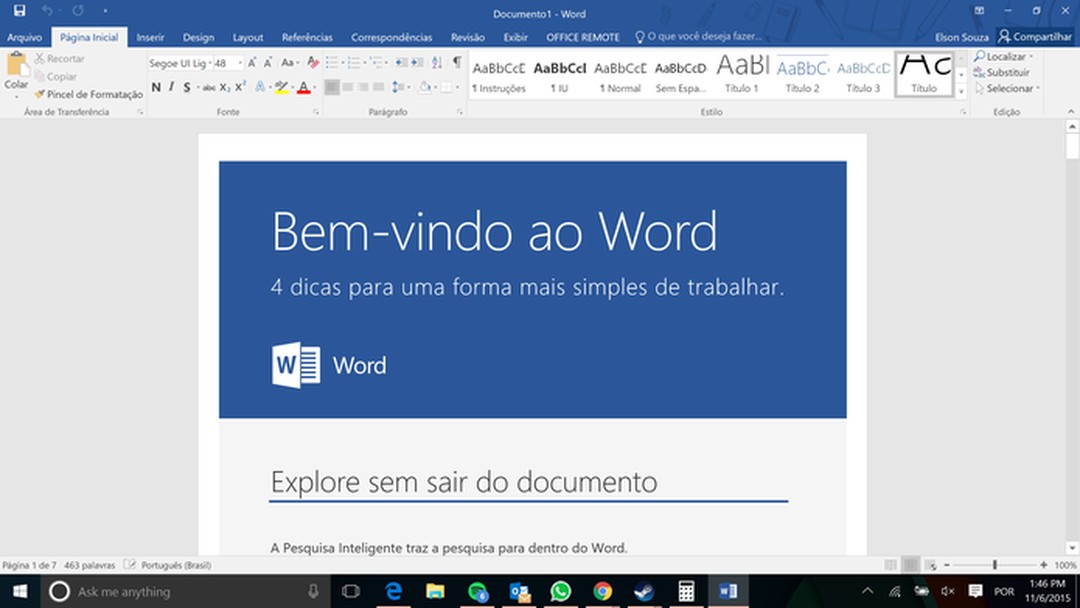Image resolution: width=1080 pixels, height=608 pixels.
Task: Switch to the Inserir ribbon tab
Action: pos(150,37)
